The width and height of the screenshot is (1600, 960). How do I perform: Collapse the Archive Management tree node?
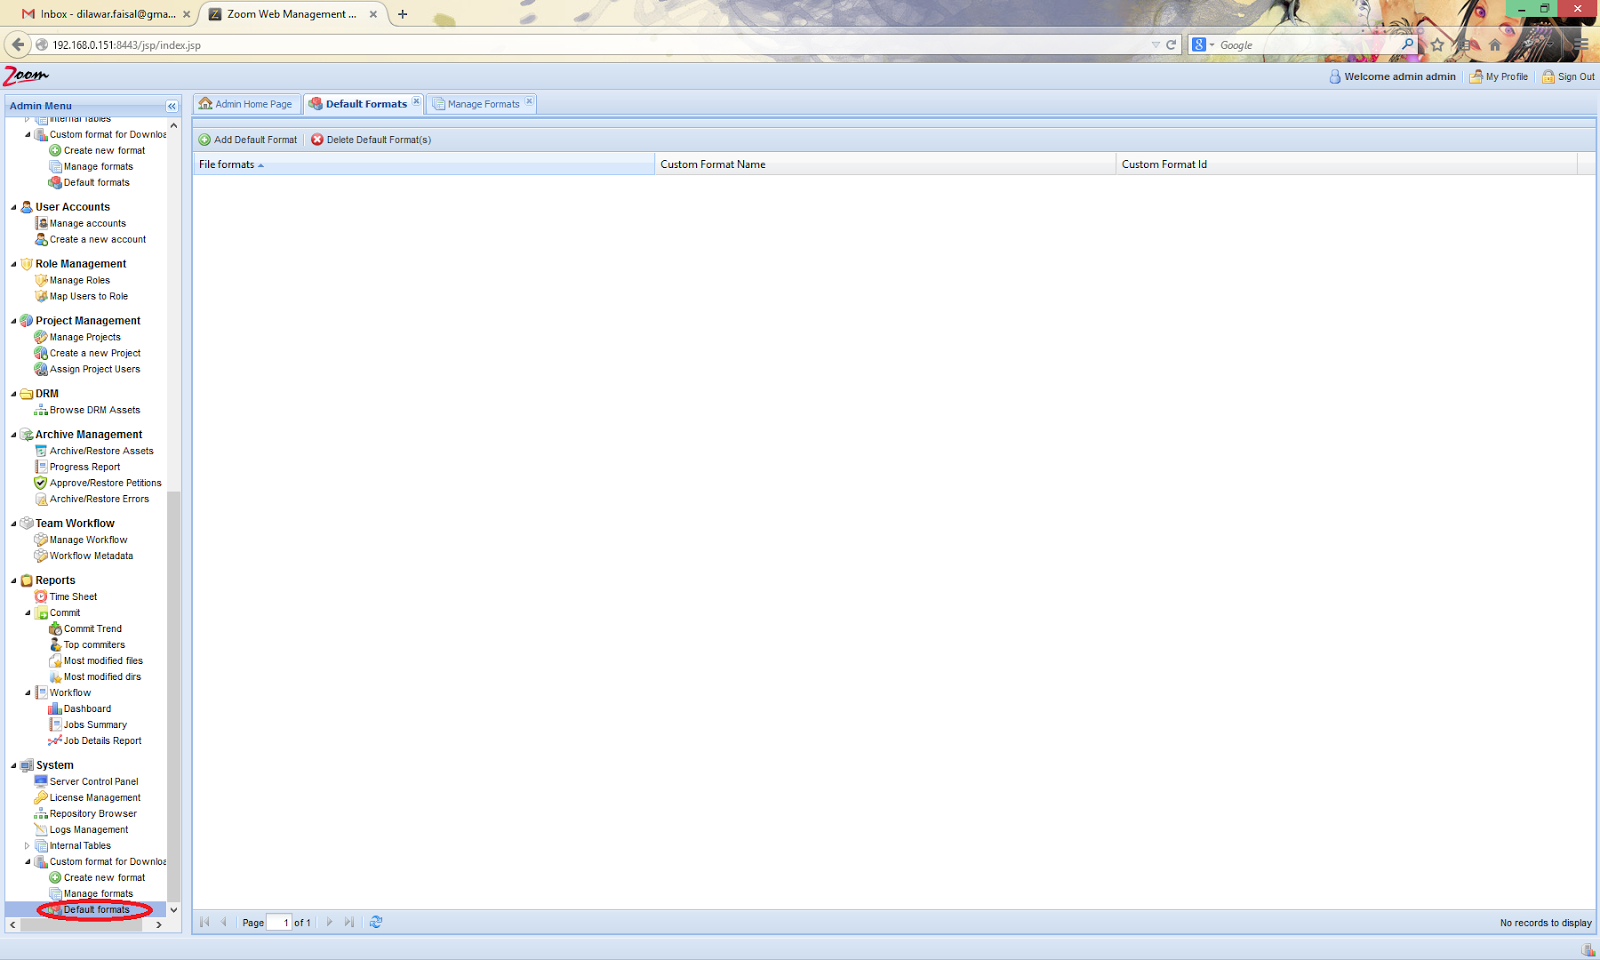tap(14, 435)
